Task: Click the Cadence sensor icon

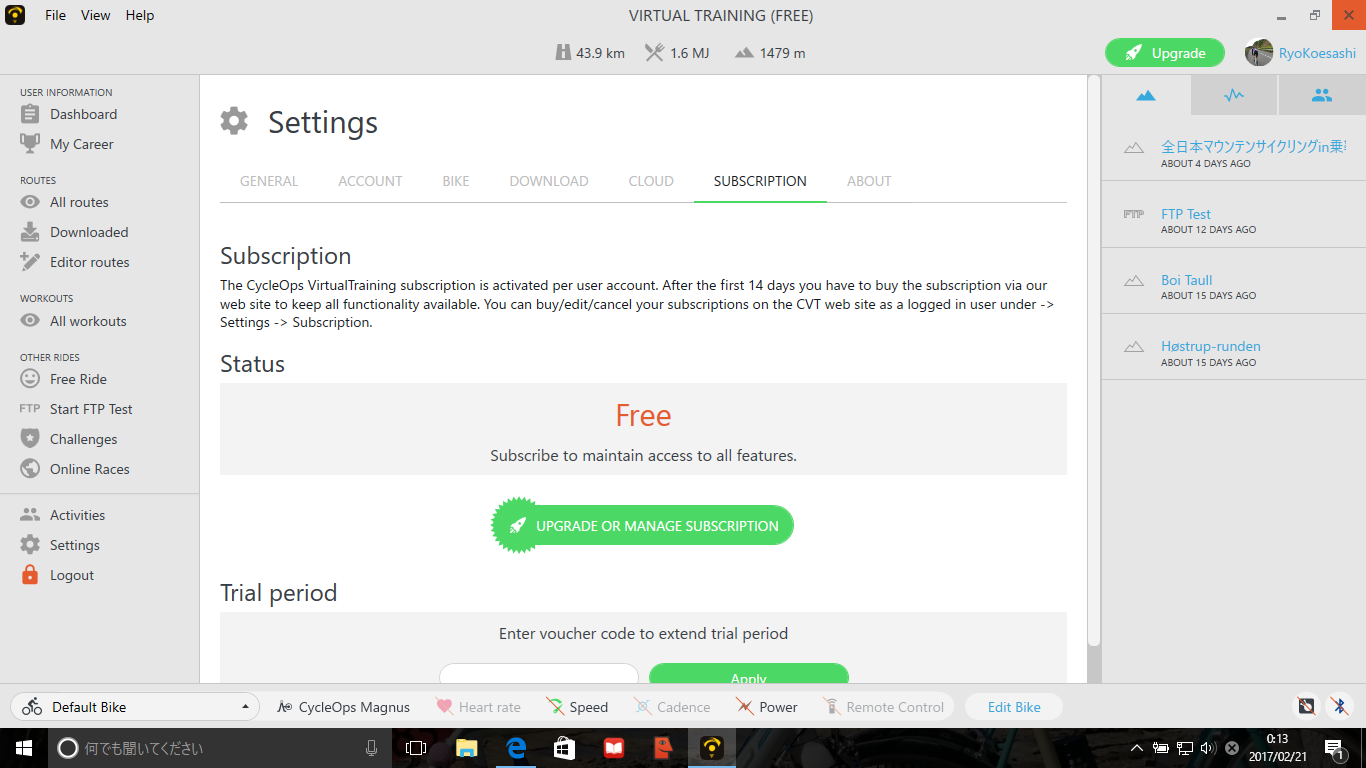Action: click(643, 707)
